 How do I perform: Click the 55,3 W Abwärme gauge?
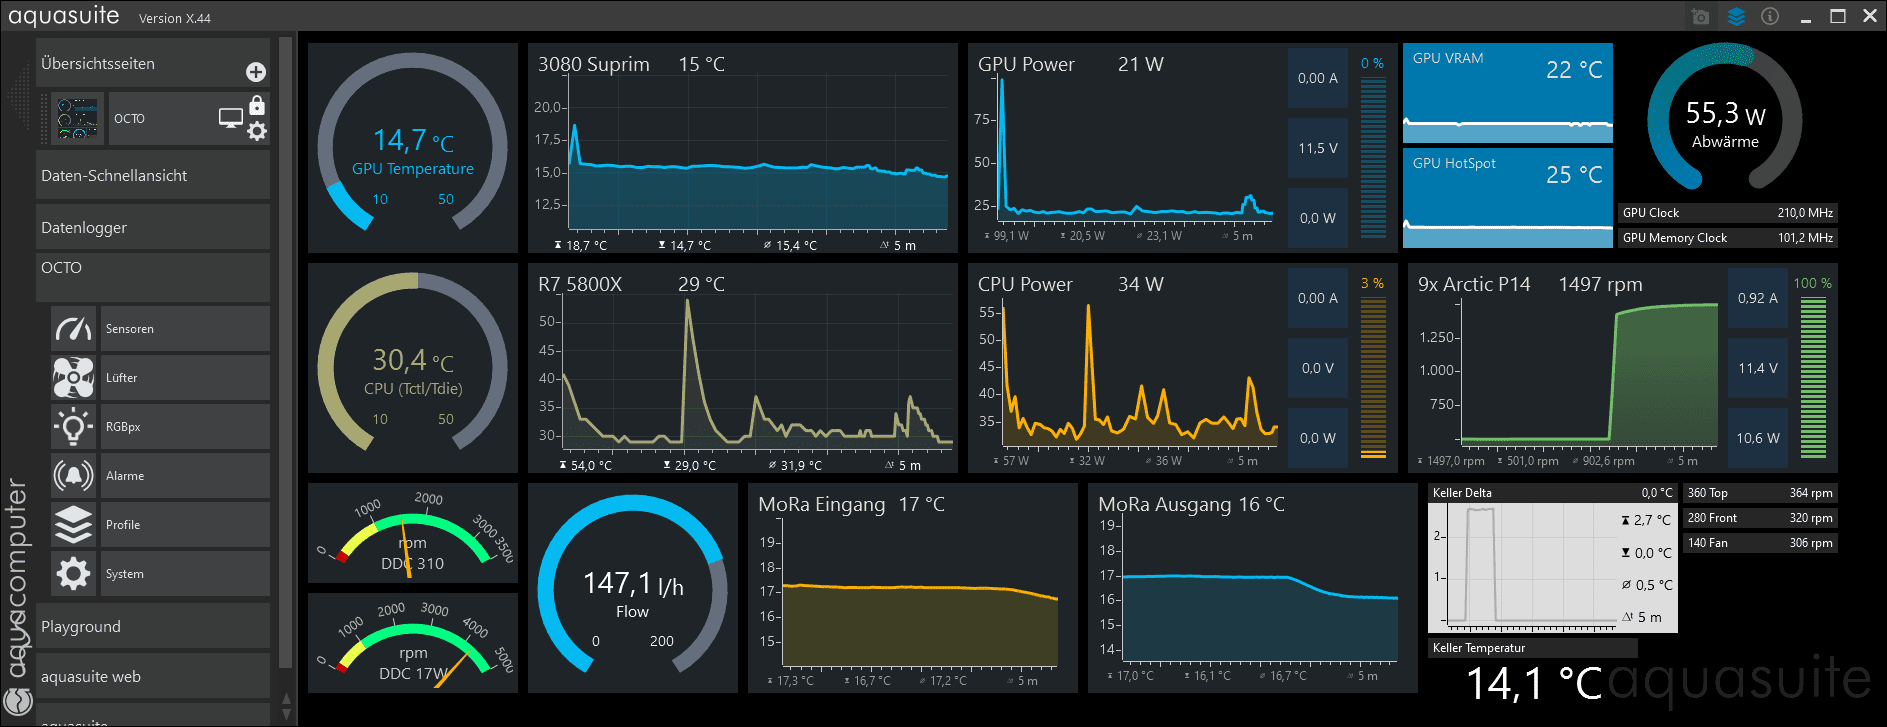(1725, 118)
